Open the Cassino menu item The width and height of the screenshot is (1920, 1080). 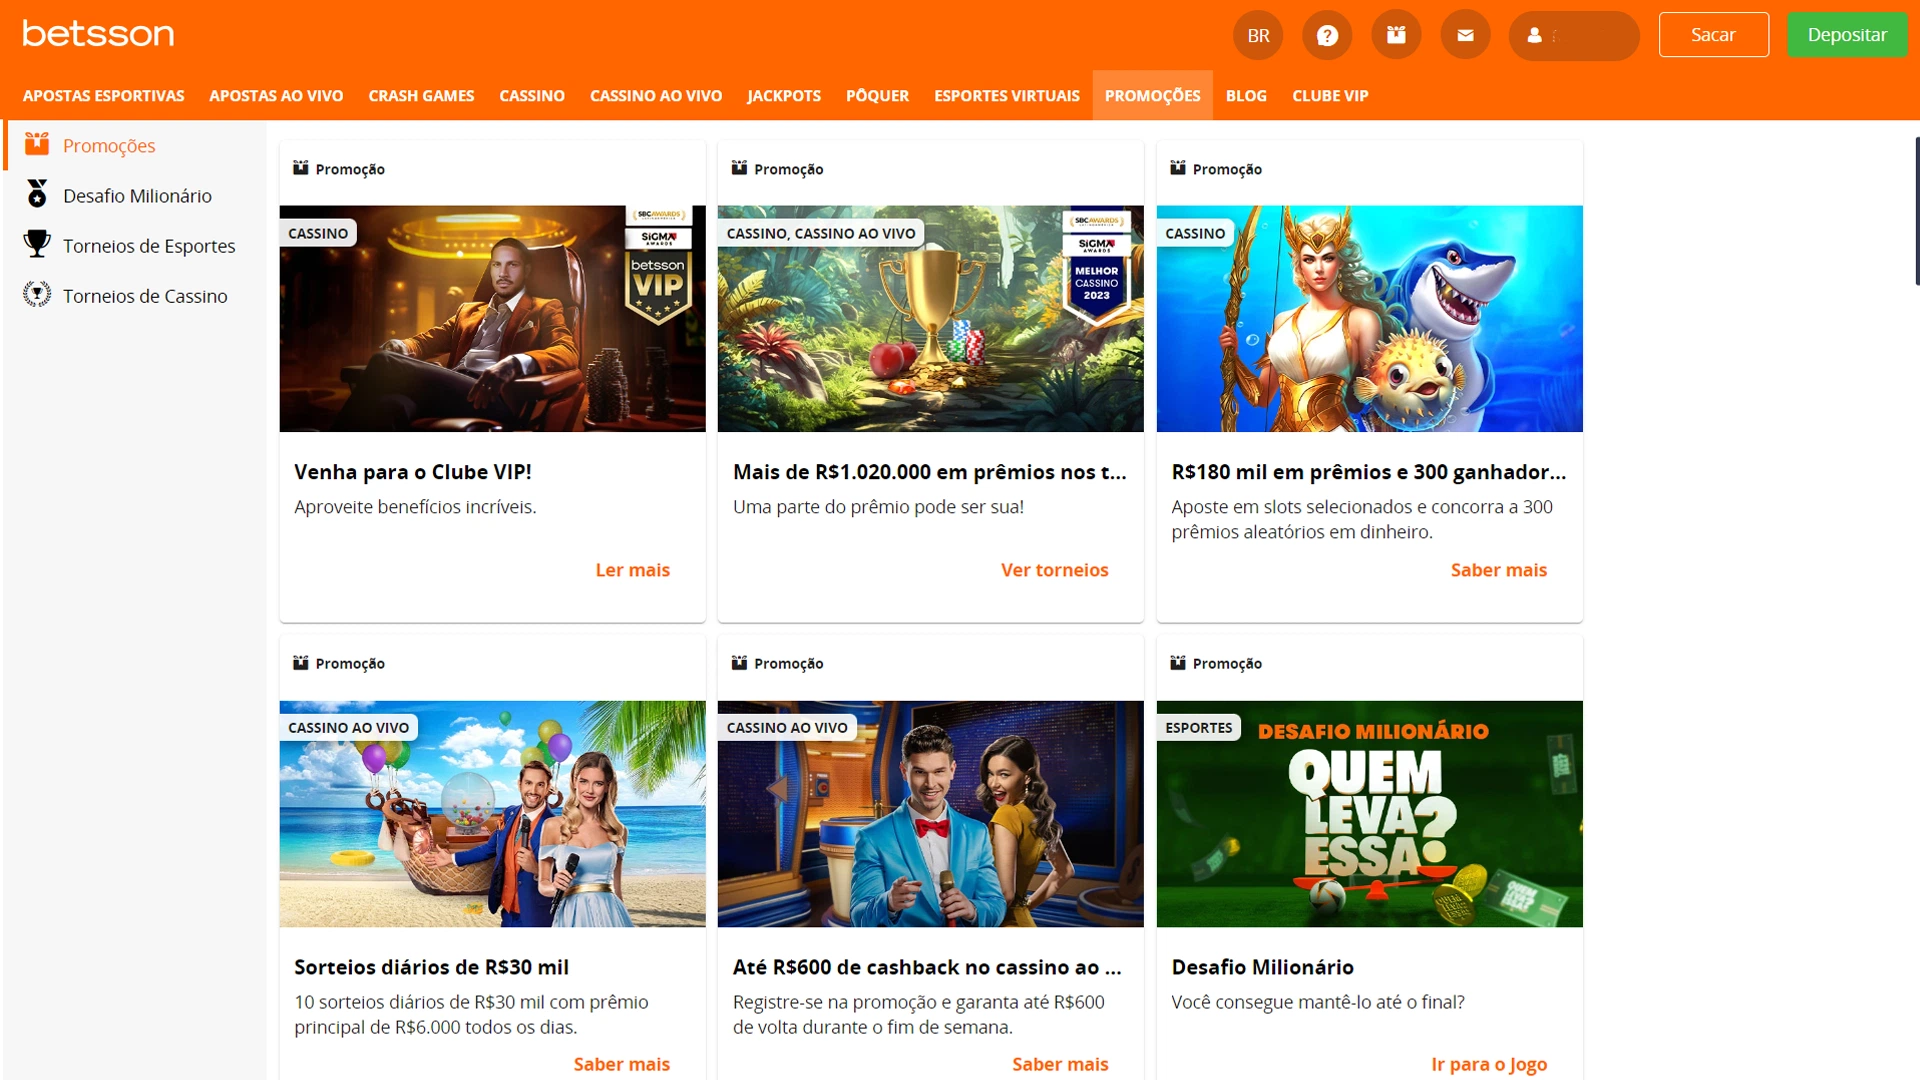click(532, 96)
